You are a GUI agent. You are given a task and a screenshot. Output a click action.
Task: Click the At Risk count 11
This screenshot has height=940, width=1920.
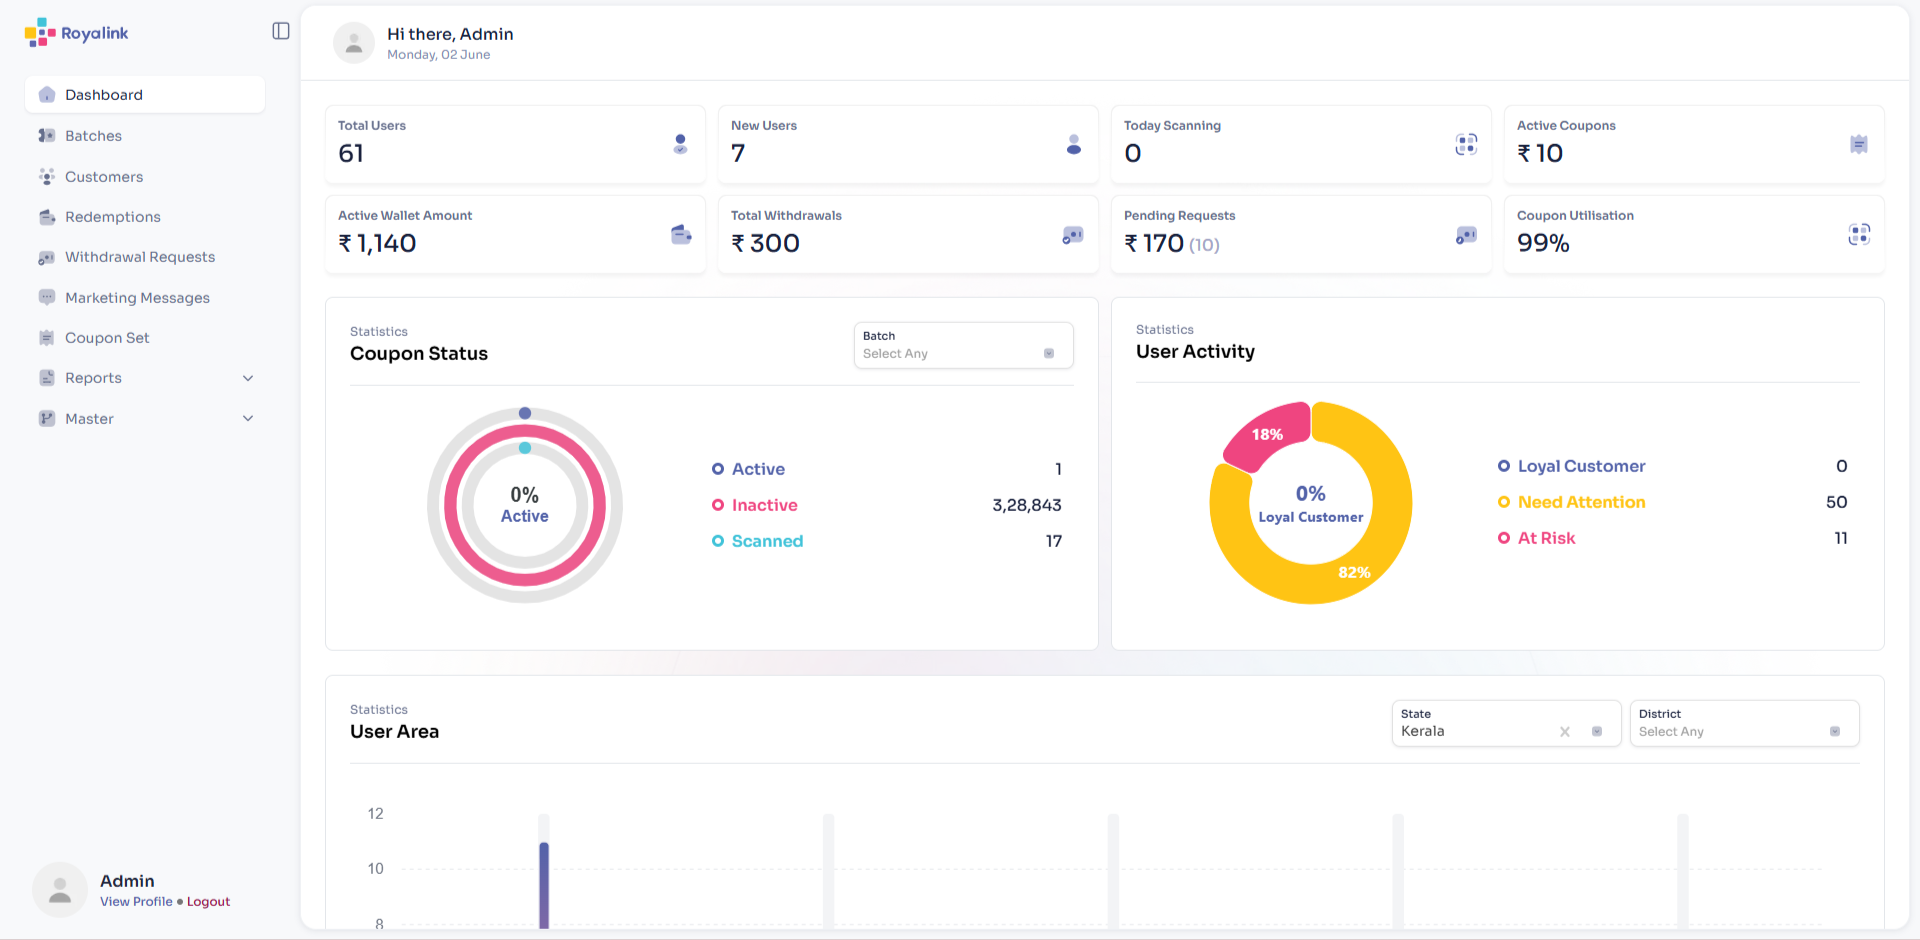point(1841,538)
